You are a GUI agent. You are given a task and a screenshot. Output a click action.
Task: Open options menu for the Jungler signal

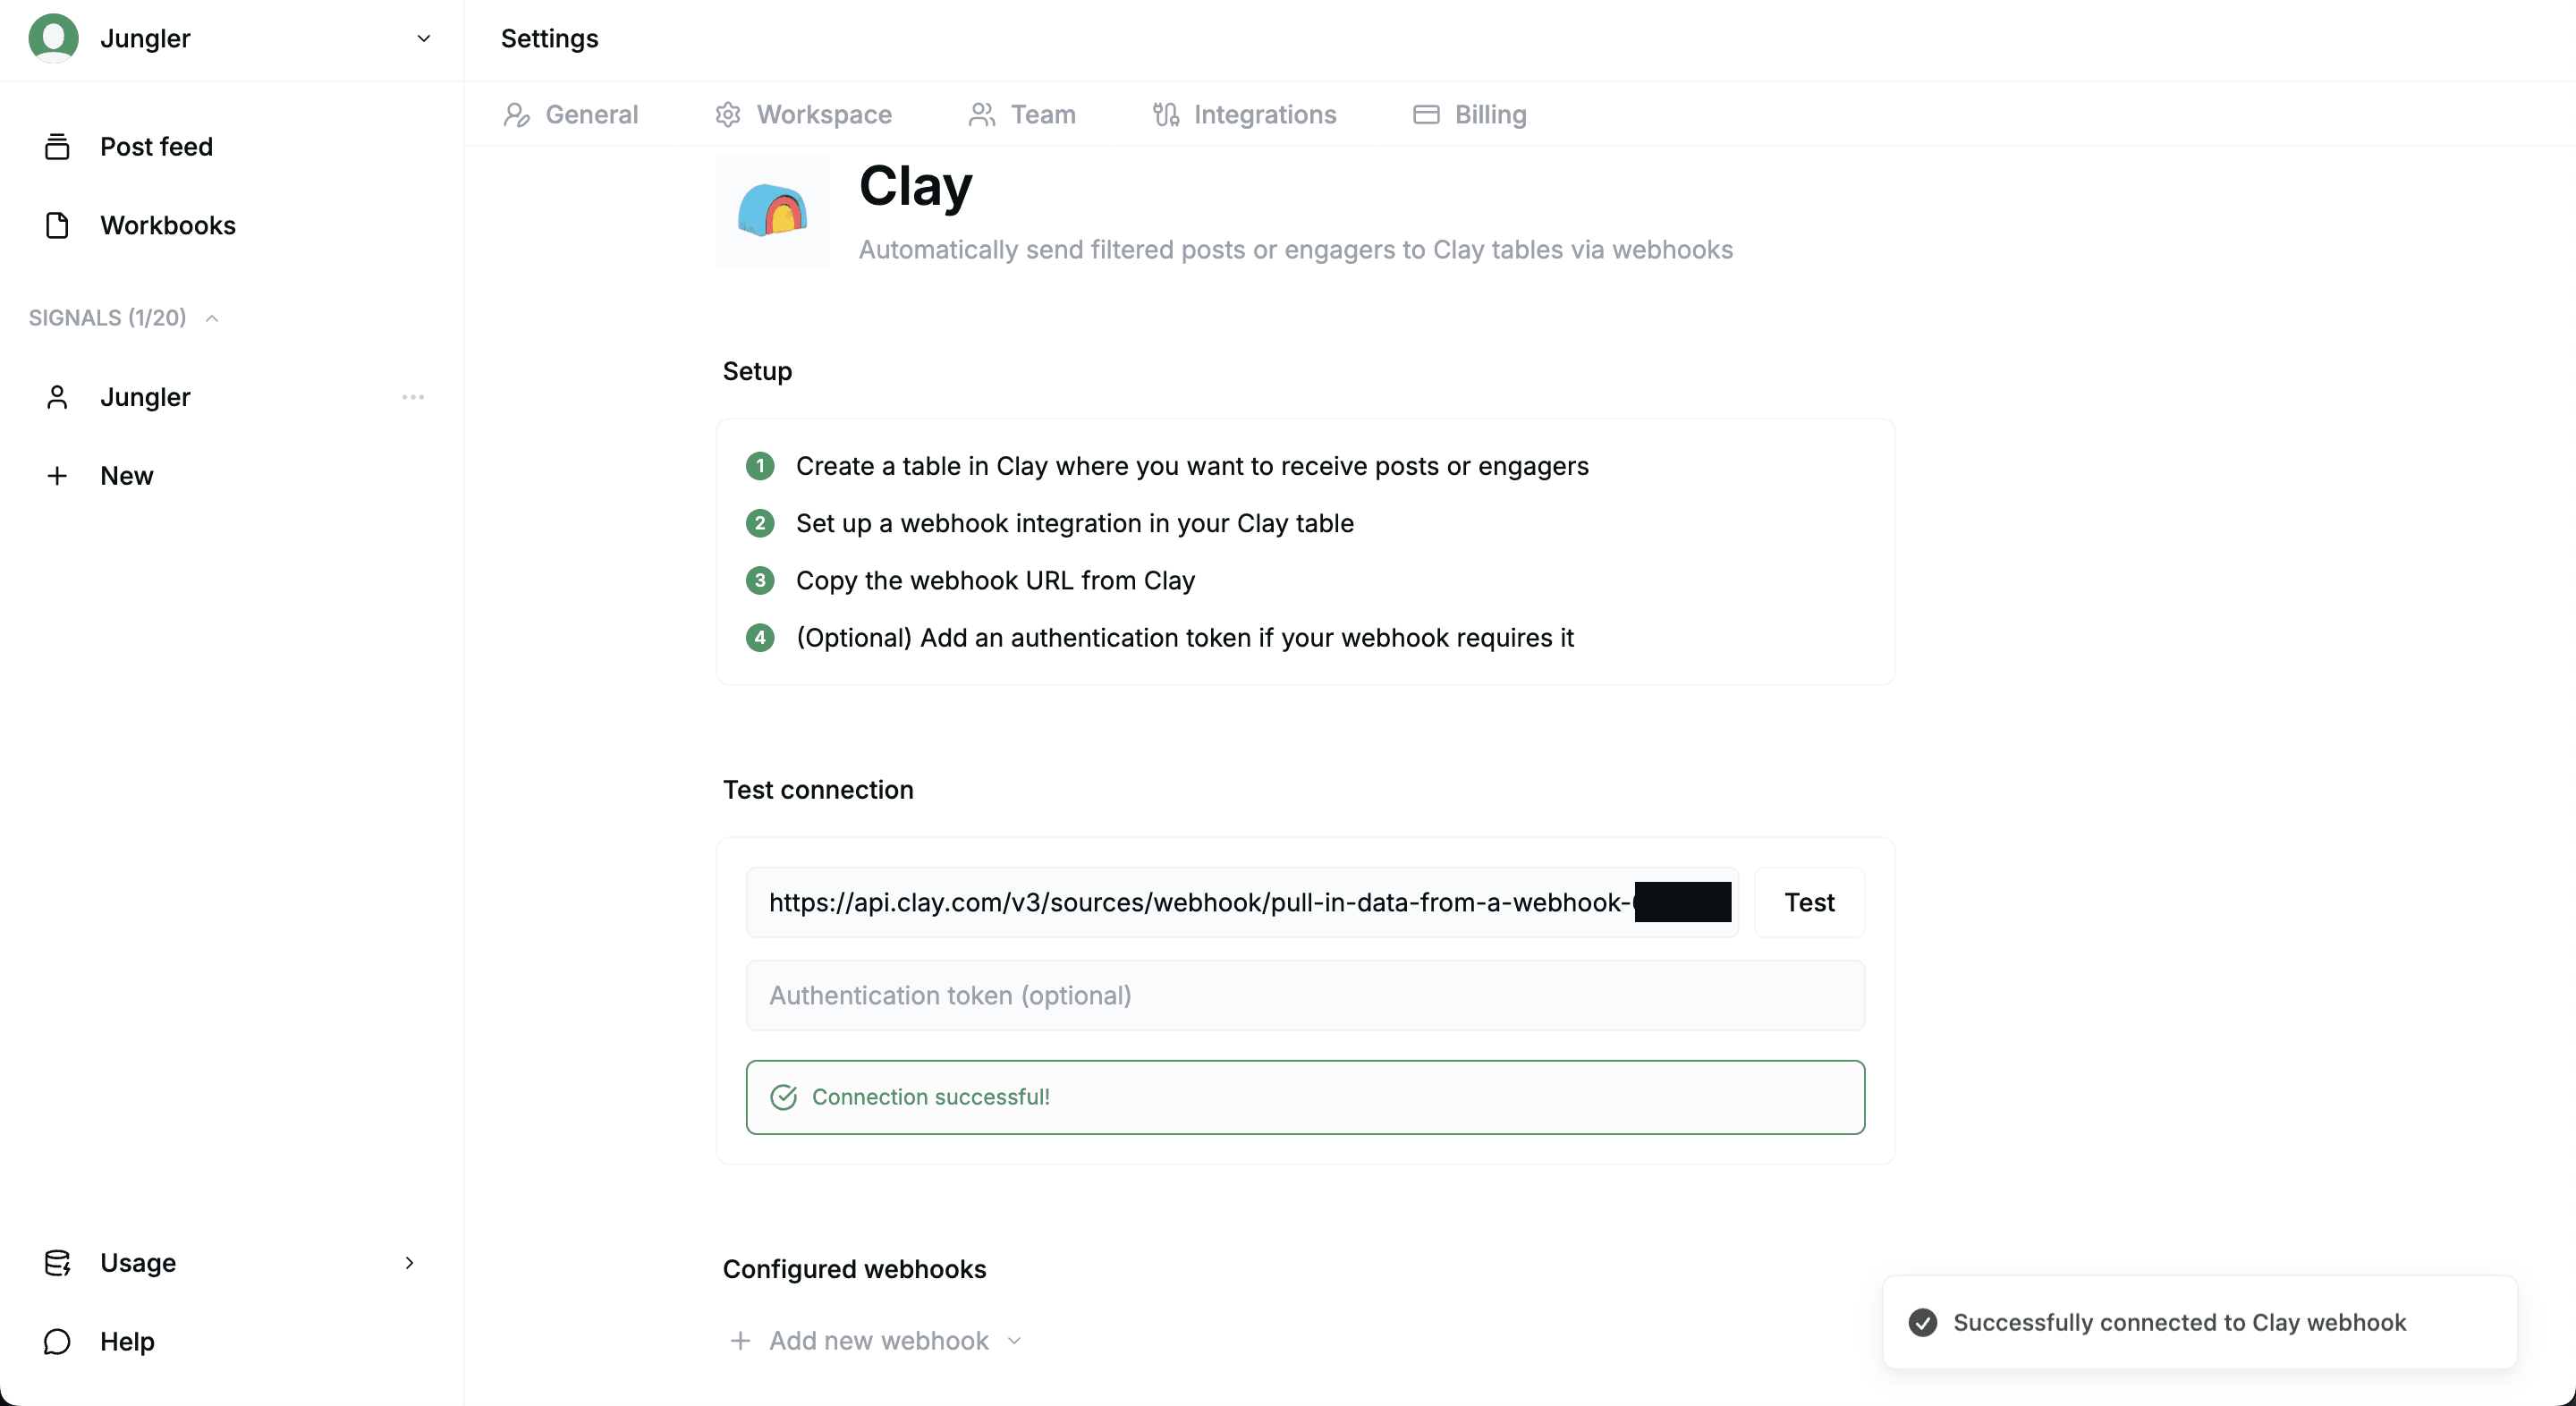(x=412, y=397)
